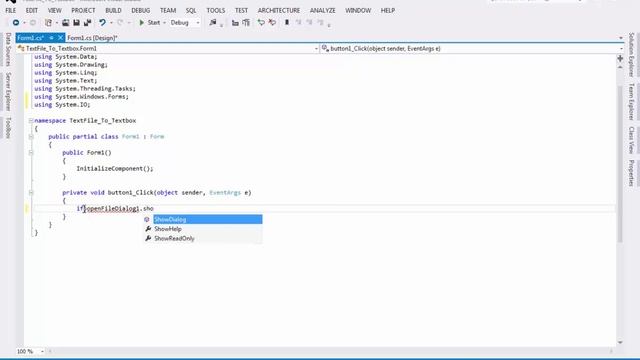Click the increase indent toolbar icon
The image size is (640, 360).
click(246, 23)
